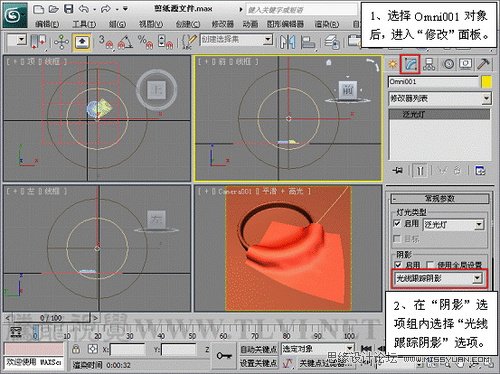Click the large set keys key button
This screenshot has height=374, width=500.
[x=224, y=356]
